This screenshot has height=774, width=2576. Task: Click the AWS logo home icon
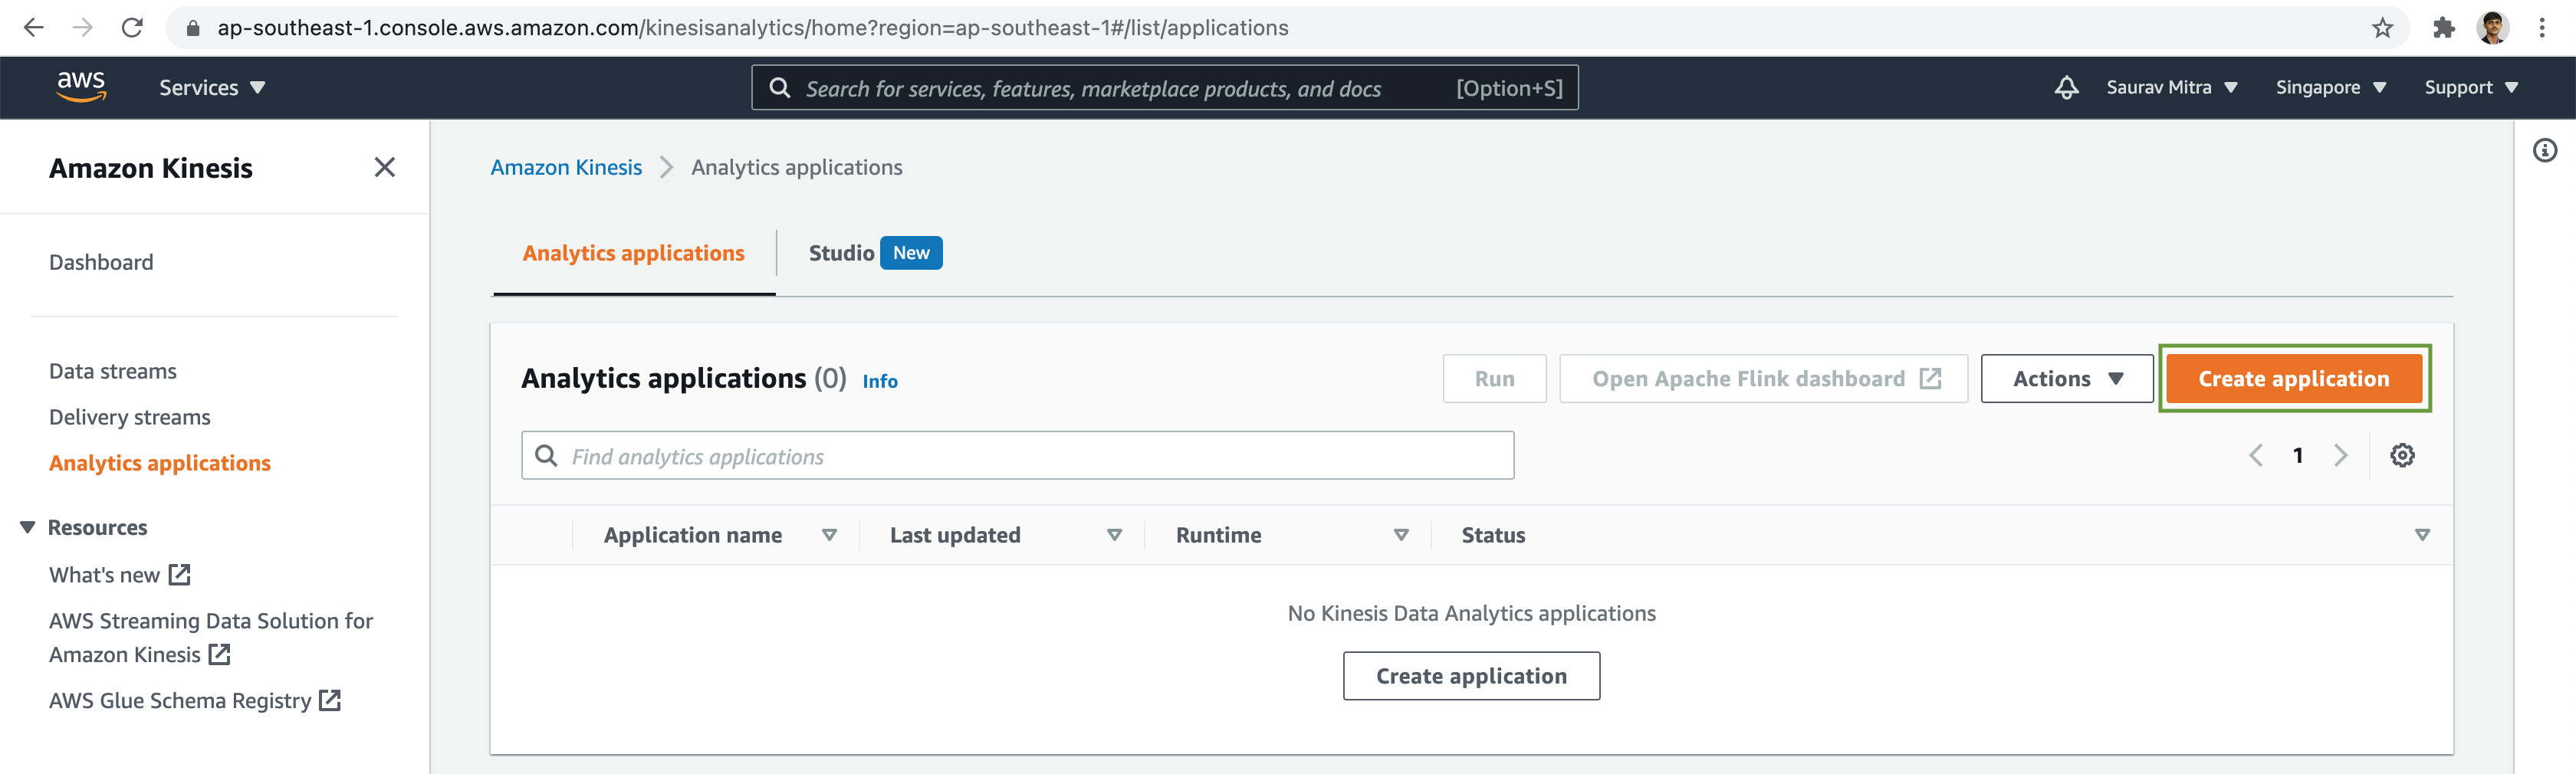pos(81,87)
